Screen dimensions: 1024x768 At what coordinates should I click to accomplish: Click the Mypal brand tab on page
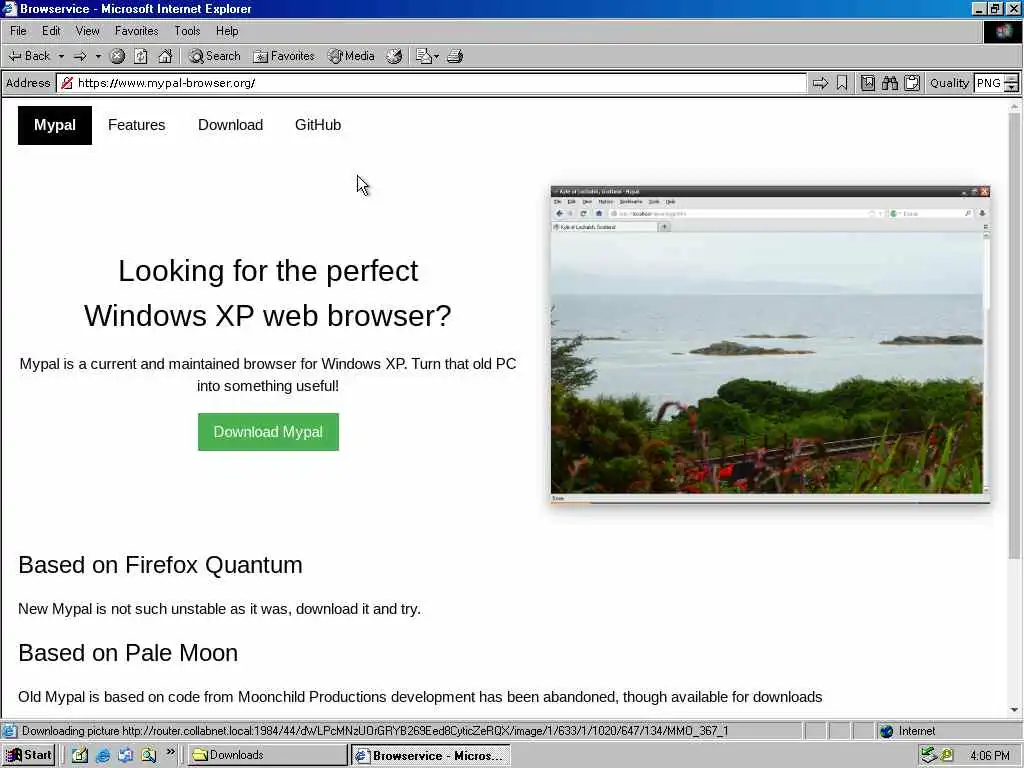(x=55, y=125)
